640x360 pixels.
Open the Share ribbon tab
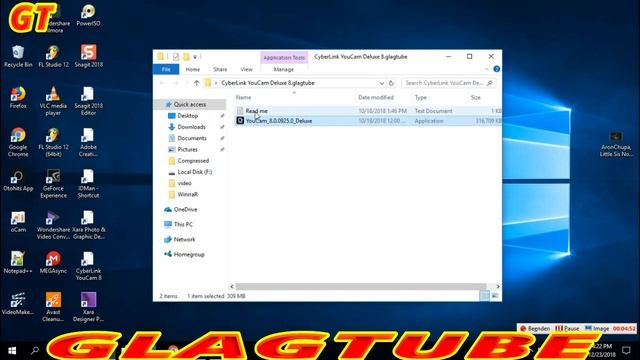[220, 69]
